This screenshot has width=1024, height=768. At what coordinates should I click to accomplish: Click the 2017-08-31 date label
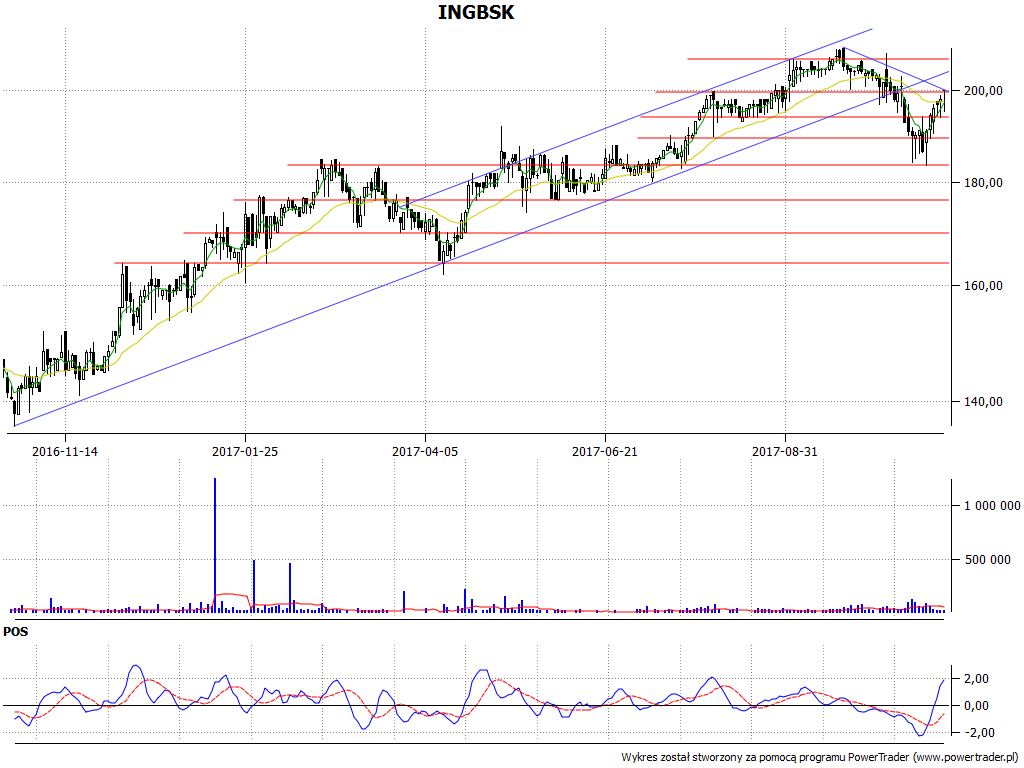785,451
